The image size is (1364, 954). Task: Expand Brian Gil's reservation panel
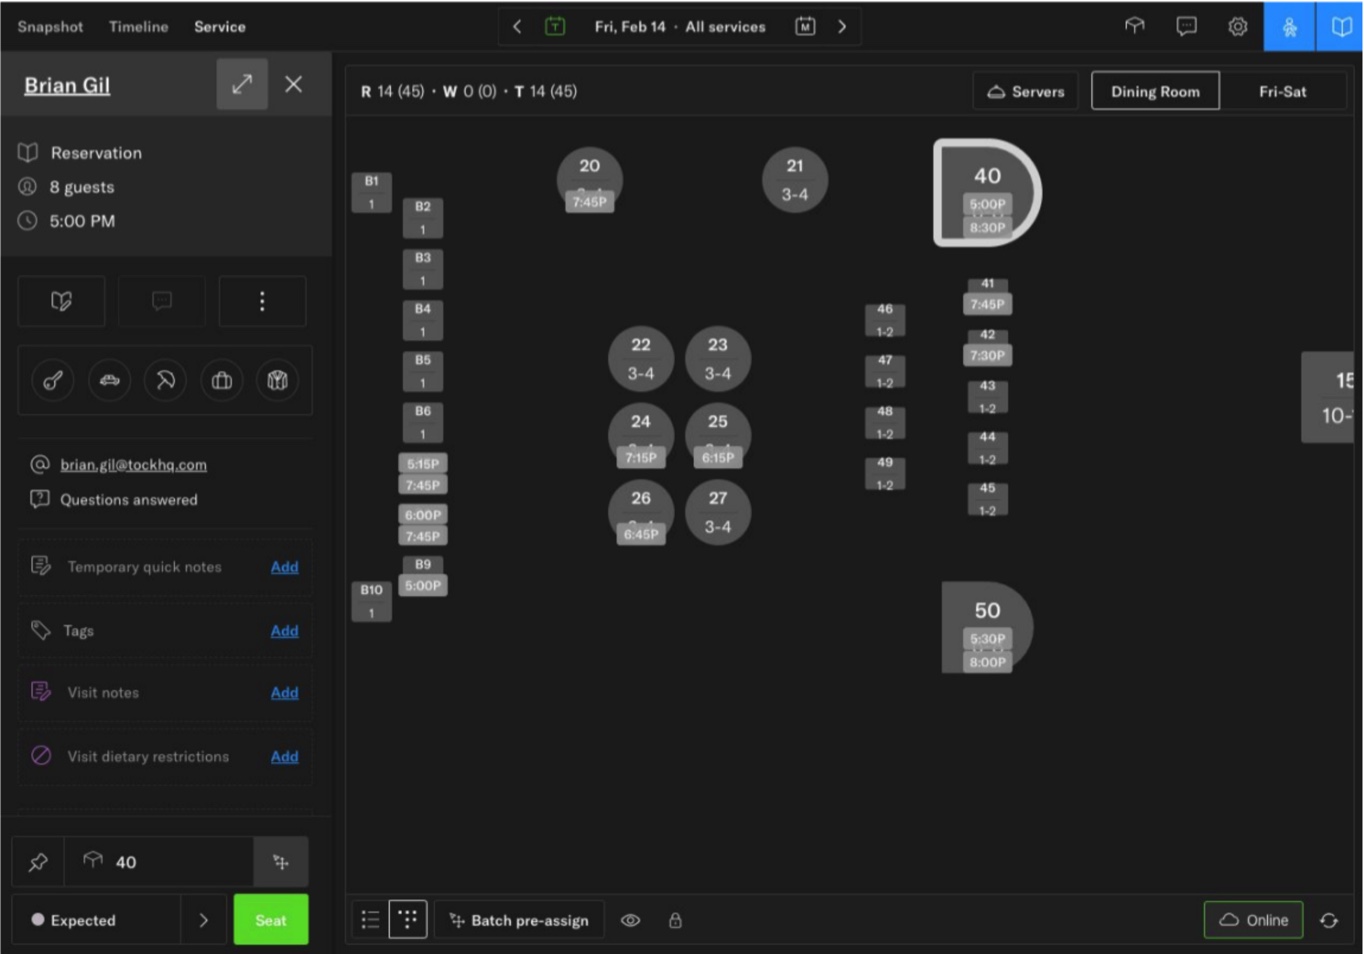click(242, 85)
